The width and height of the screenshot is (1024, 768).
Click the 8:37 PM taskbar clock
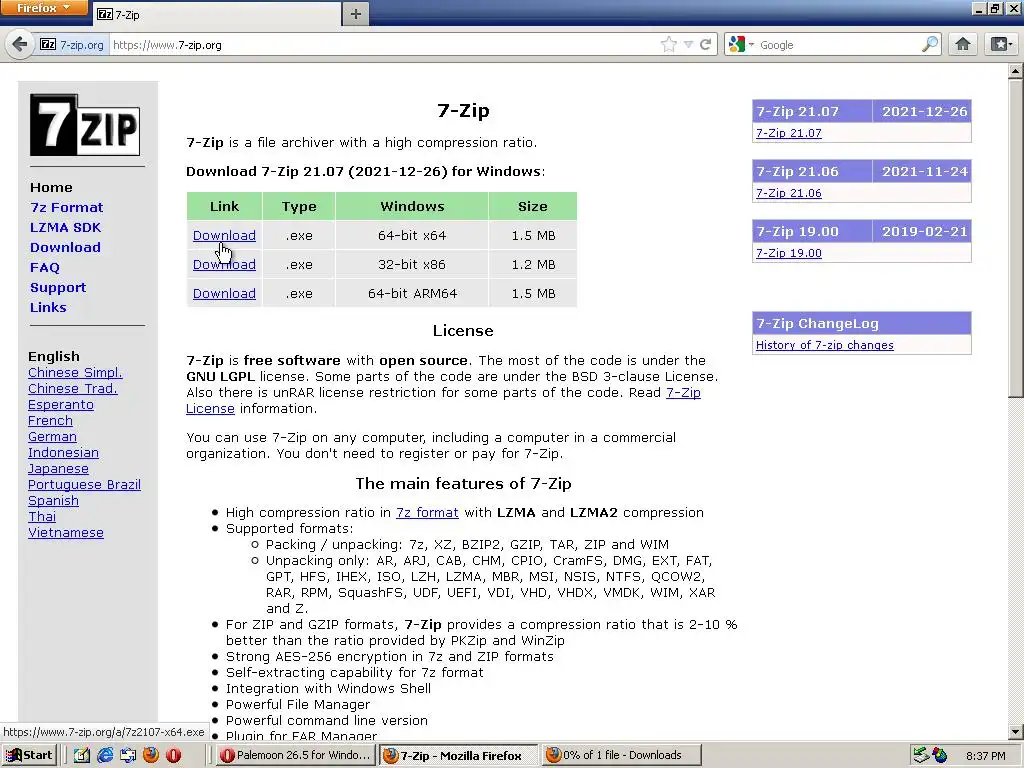click(985, 756)
